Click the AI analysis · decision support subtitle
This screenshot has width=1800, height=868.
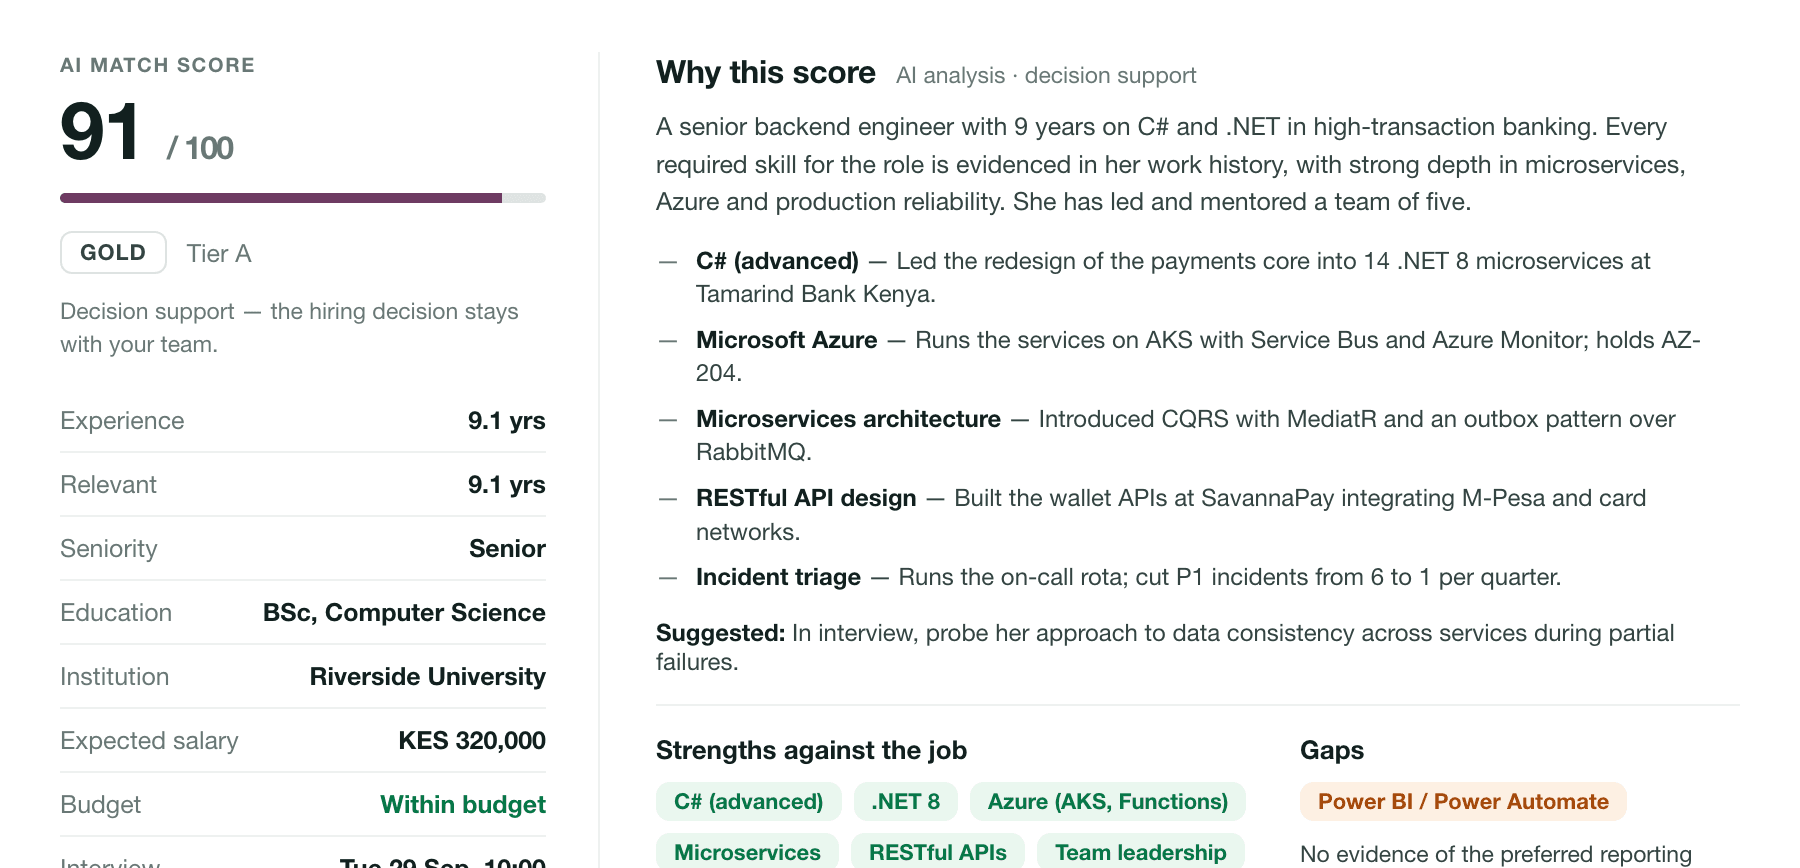[1046, 76]
